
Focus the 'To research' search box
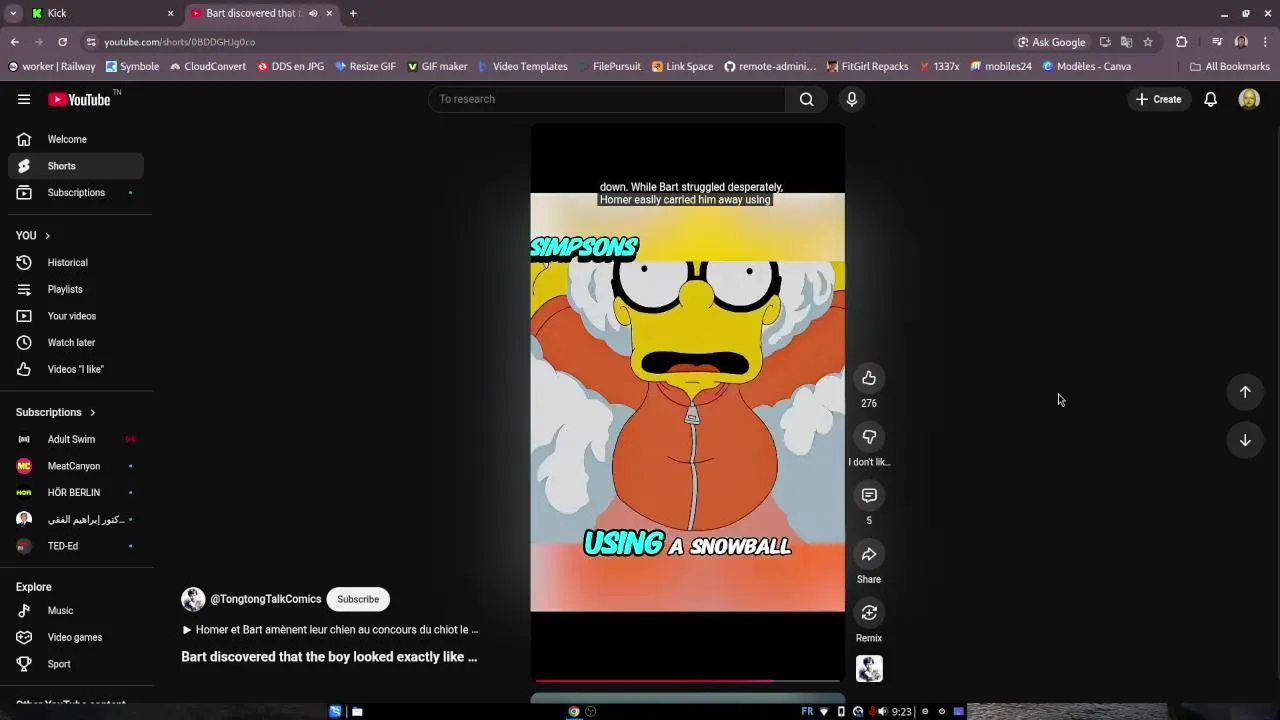click(608, 99)
